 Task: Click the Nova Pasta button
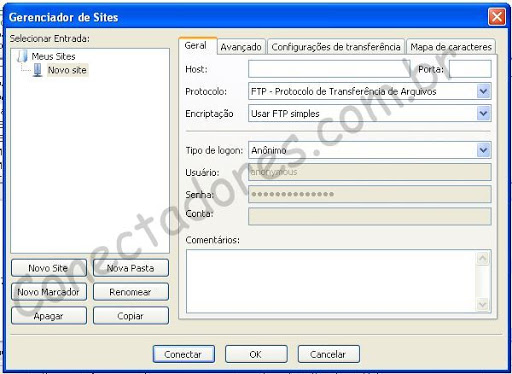point(131,268)
